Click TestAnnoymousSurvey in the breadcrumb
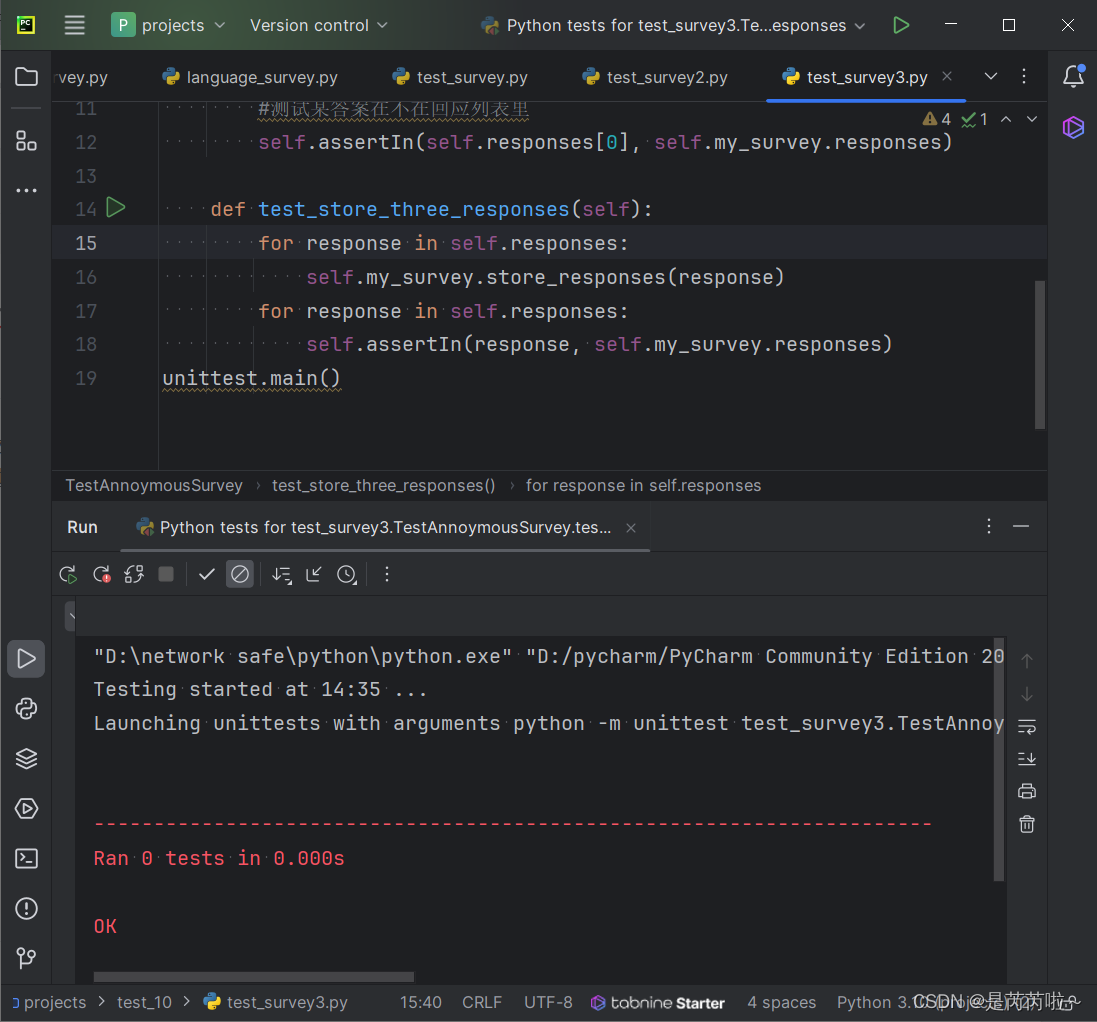1097x1022 pixels. click(x=154, y=485)
